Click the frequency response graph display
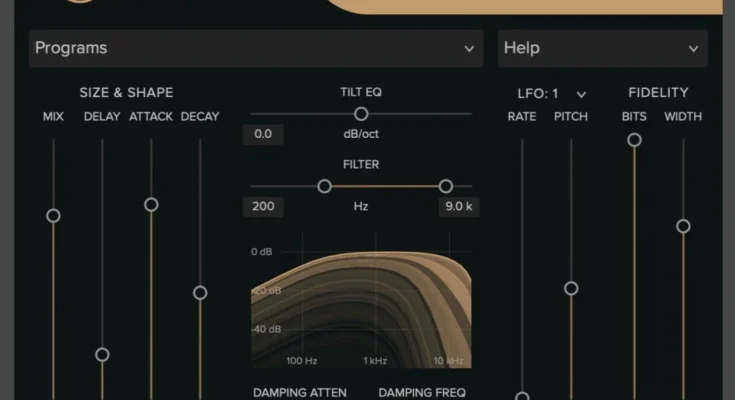735x400 pixels. tap(360, 305)
